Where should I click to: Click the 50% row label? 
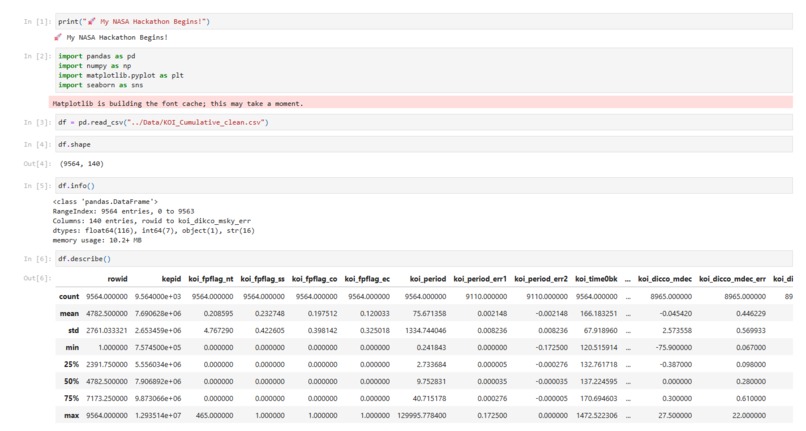pyautogui.click(x=71, y=382)
